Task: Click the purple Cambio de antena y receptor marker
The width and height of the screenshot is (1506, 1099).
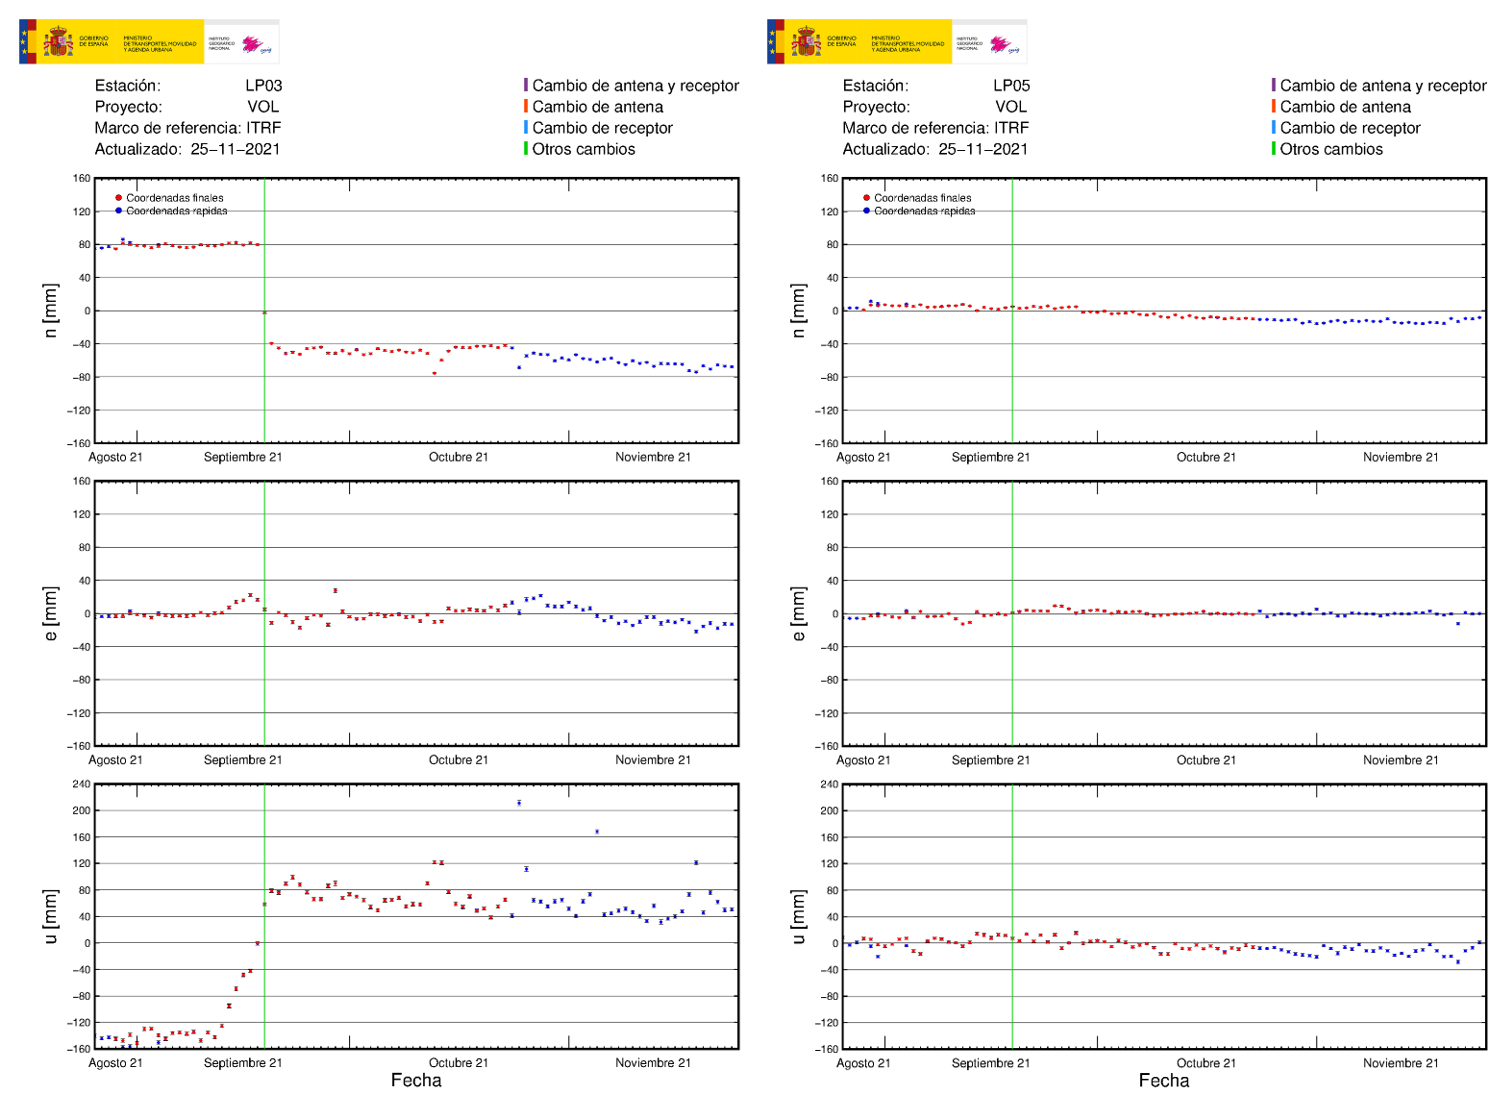Action: [528, 86]
